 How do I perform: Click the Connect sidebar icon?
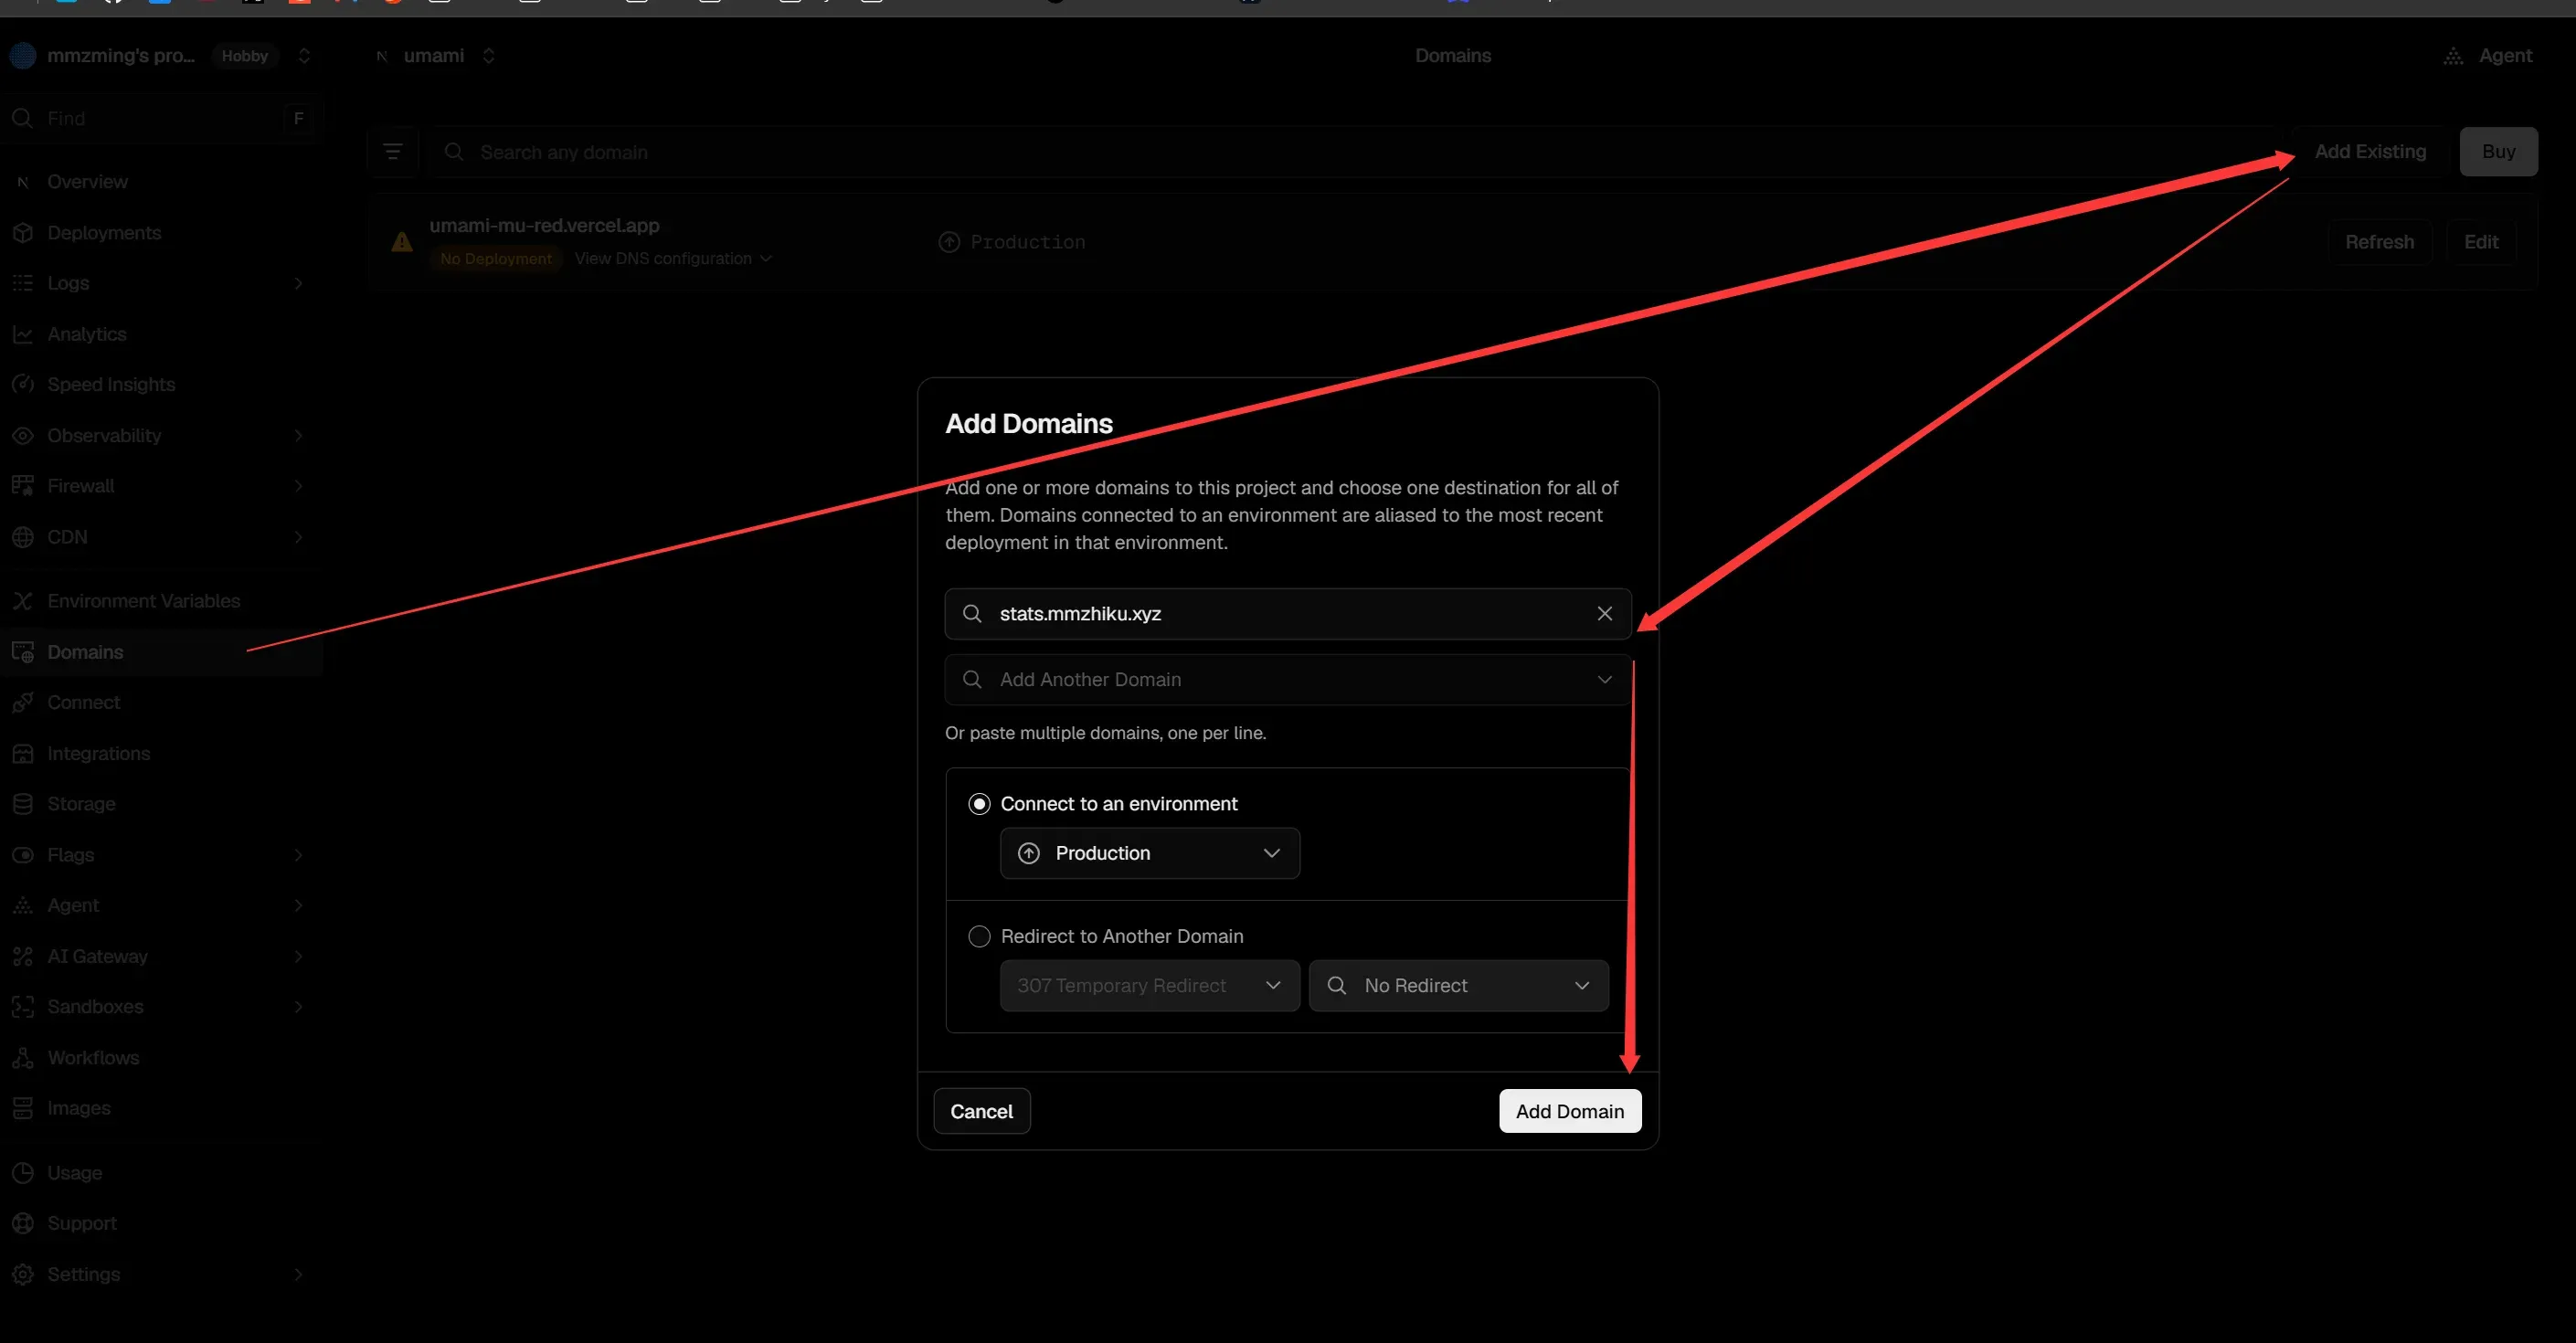click(x=23, y=703)
